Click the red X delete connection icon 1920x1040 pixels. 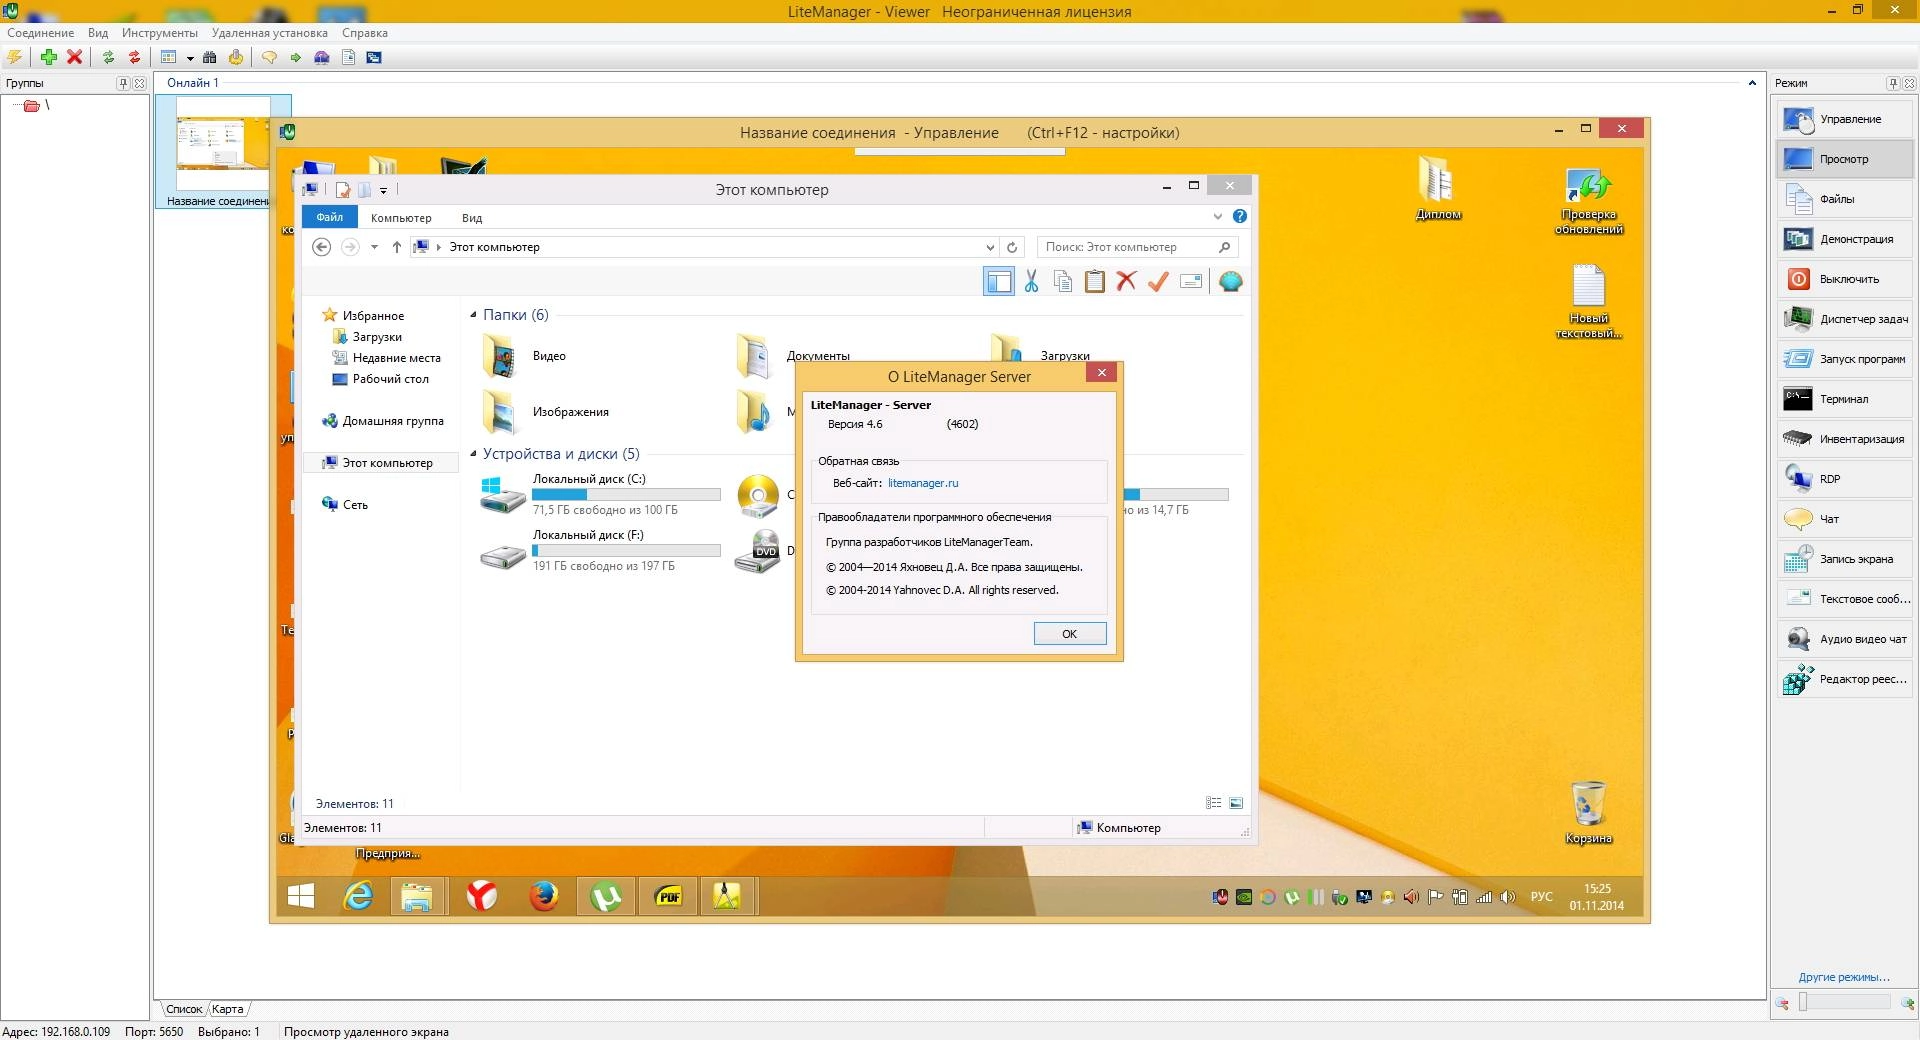click(74, 57)
